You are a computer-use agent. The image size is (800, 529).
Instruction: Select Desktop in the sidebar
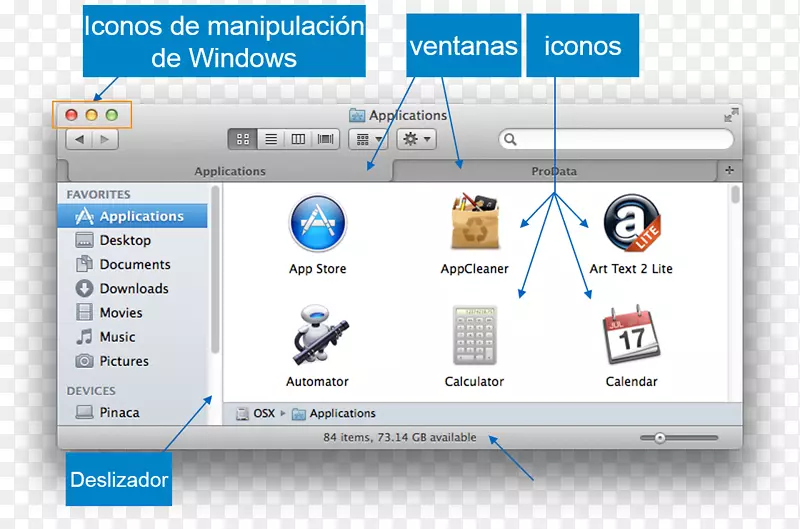(x=133, y=240)
